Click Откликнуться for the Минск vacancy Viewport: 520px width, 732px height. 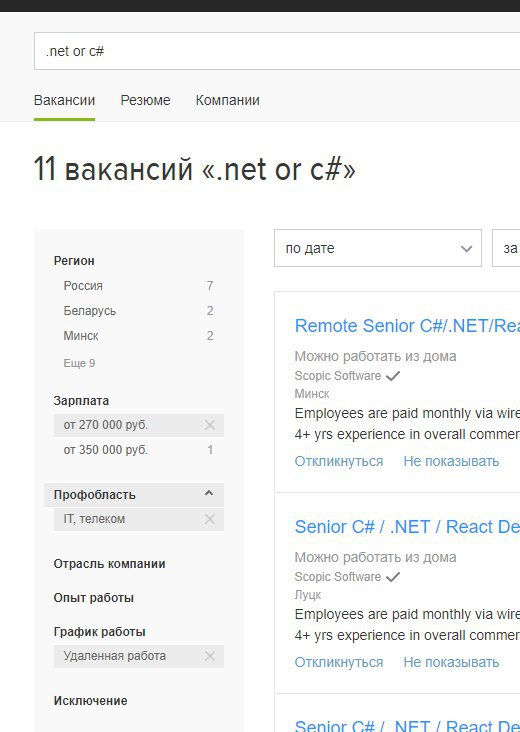tap(339, 461)
